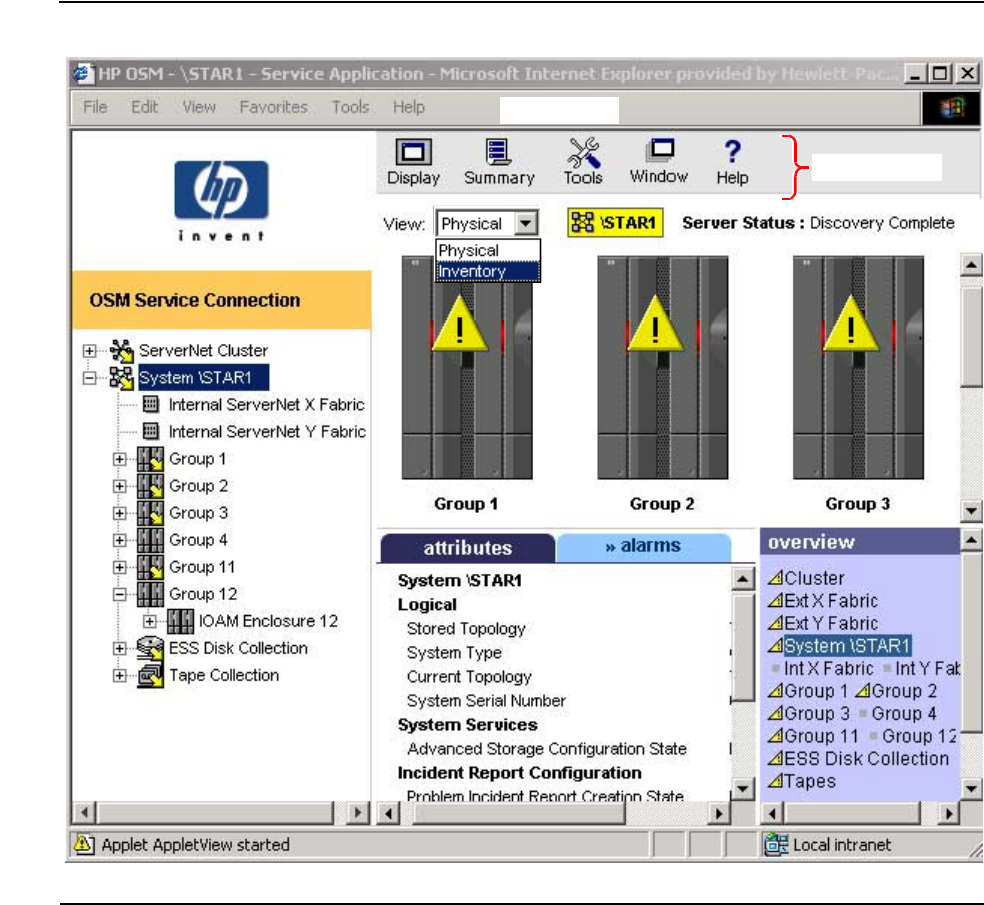Select Inventory in the View list
984x905 pixels.
click(x=487, y=271)
